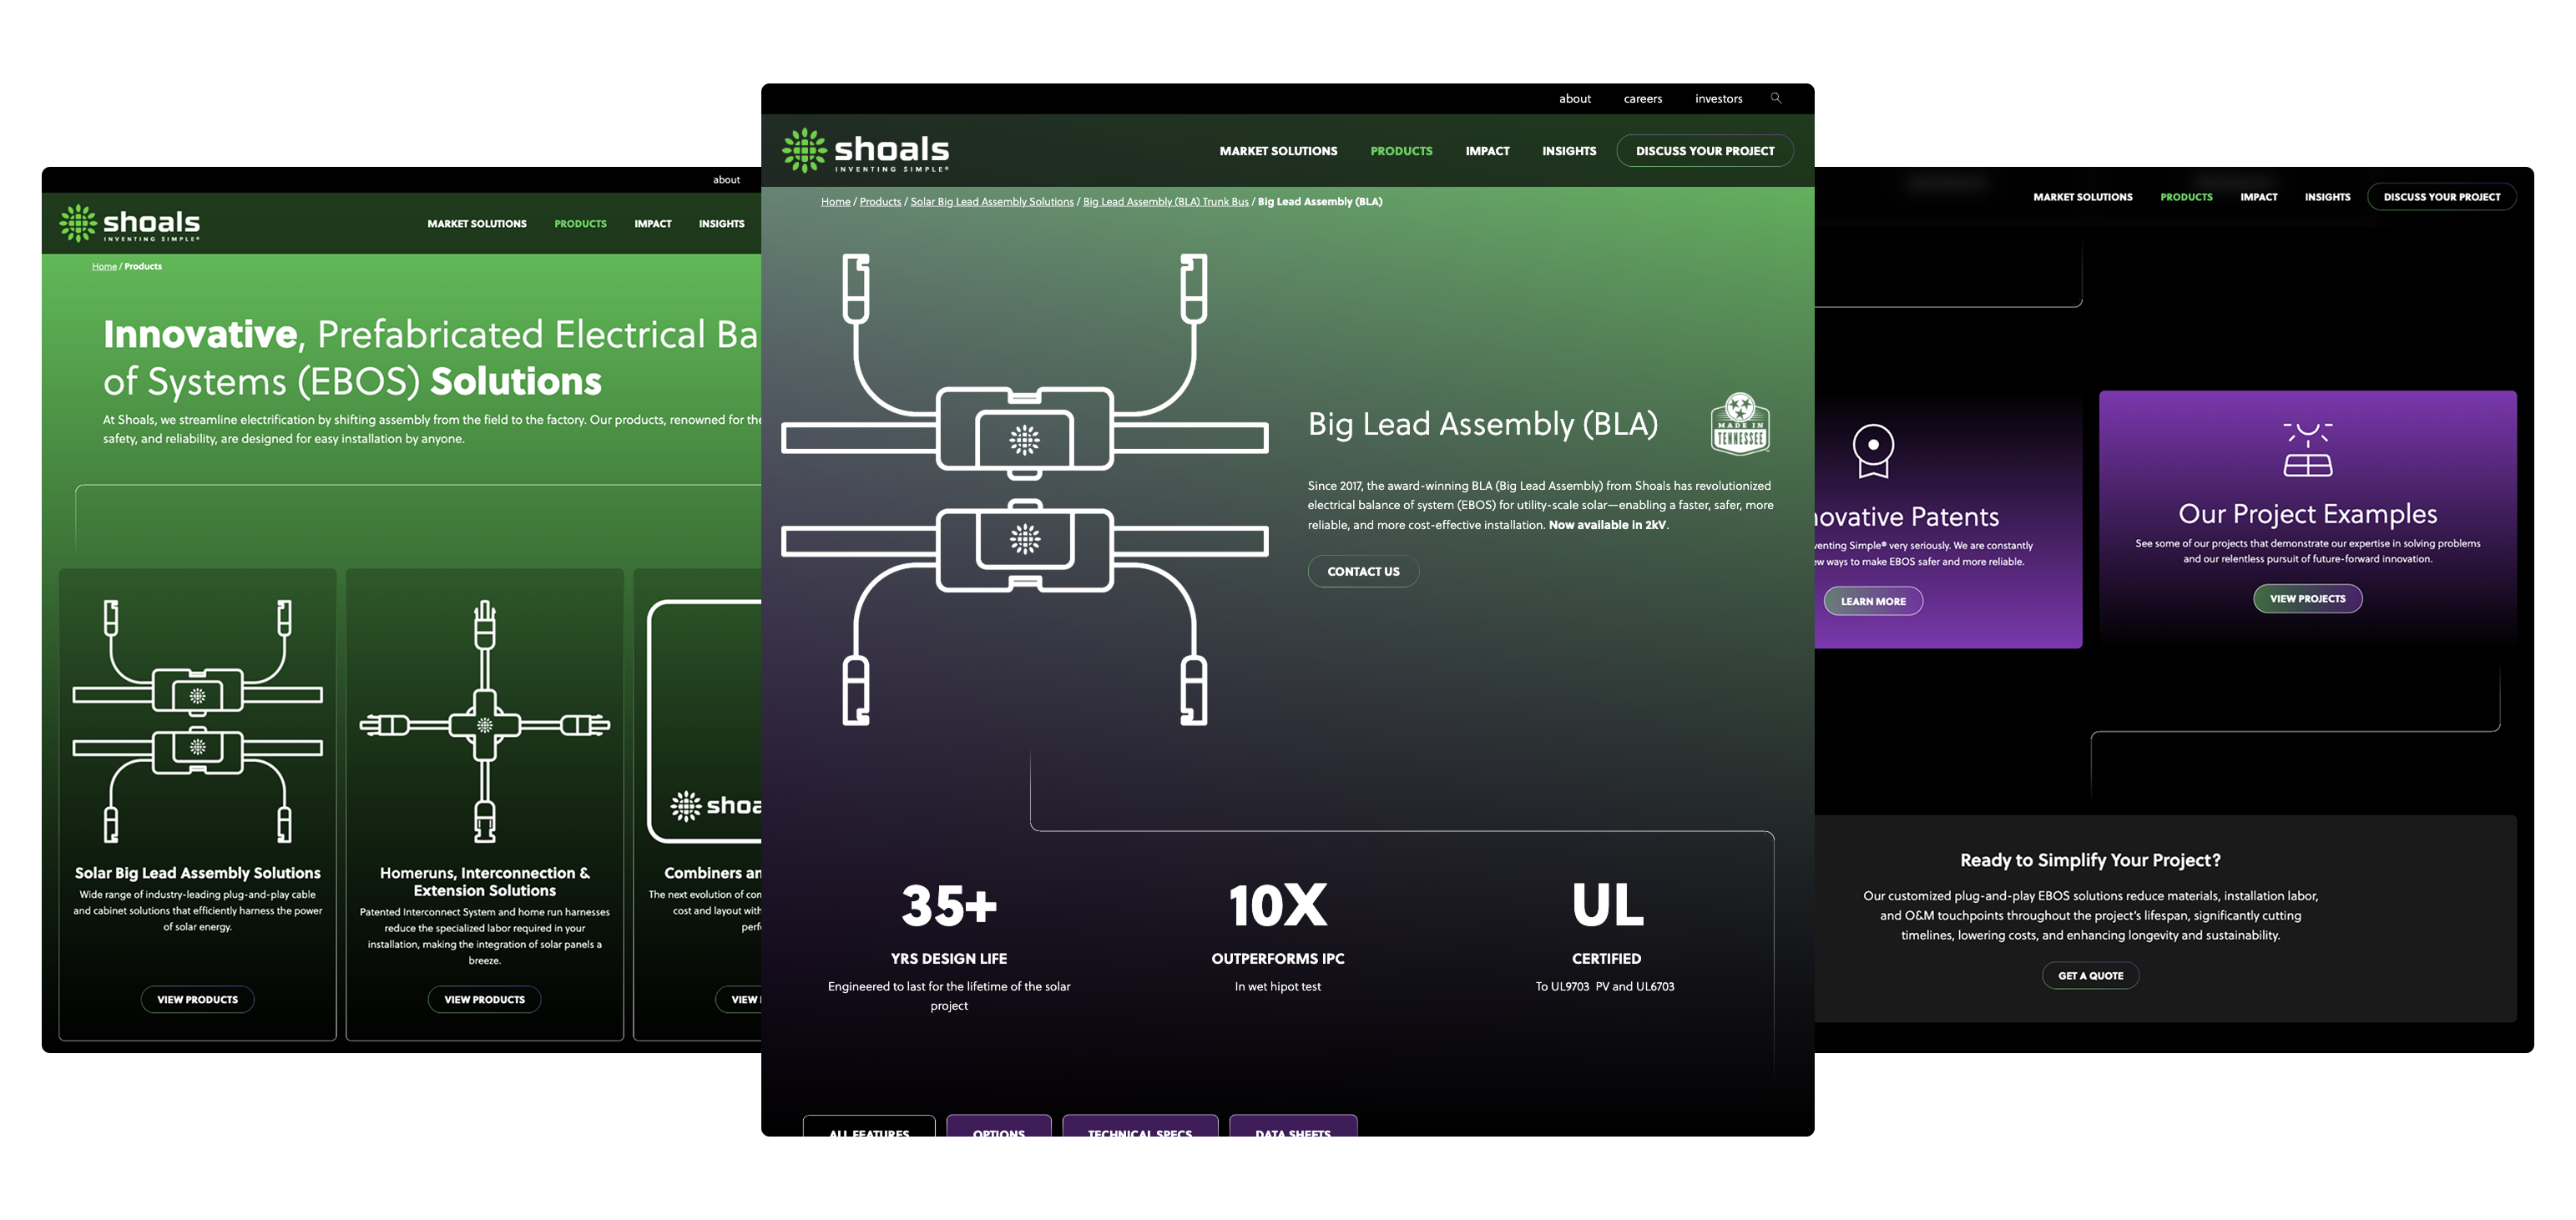This screenshot has height=1220, width=2576.
Task: Click the Homeruns Interconnection cross connector illustration
Action: (x=485, y=721)
